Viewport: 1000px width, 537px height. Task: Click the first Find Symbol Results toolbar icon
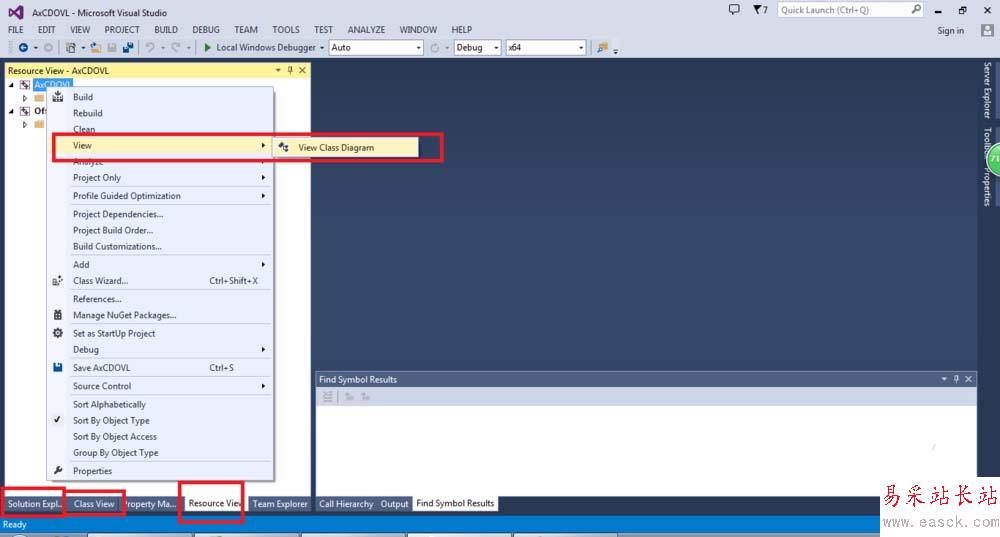point(328,397)
